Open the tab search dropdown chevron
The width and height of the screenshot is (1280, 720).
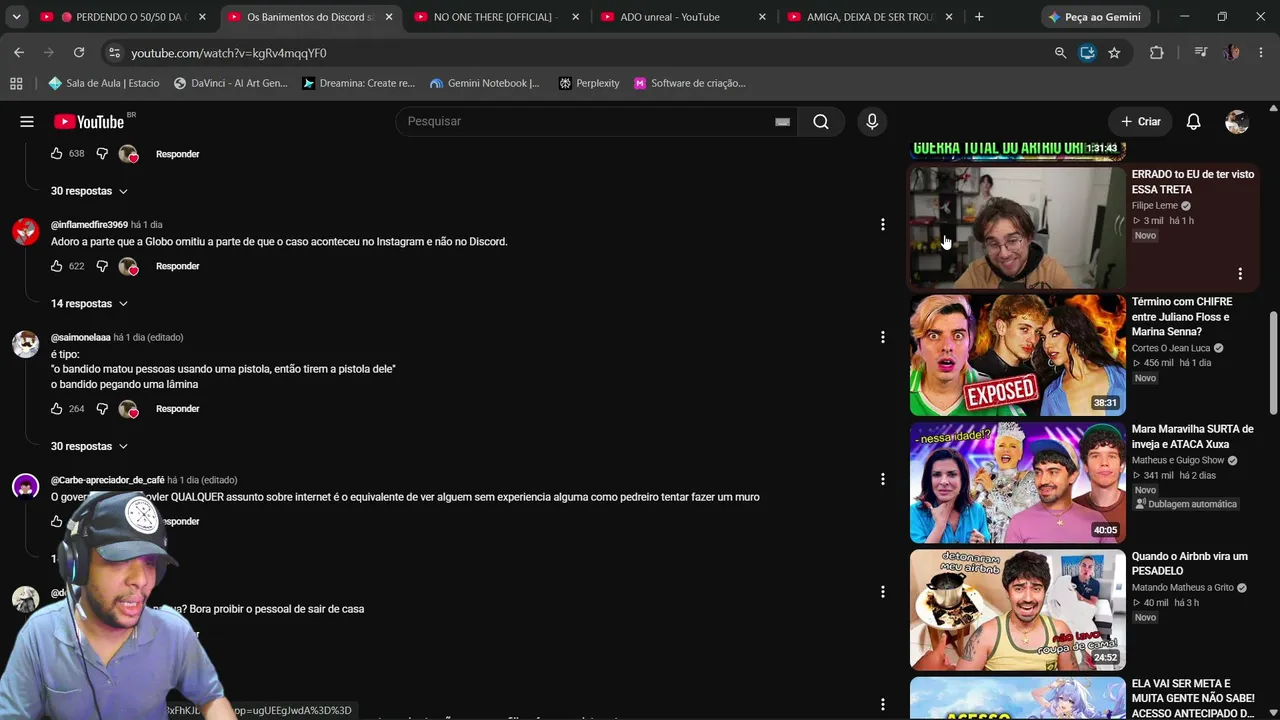click(16, 17)
